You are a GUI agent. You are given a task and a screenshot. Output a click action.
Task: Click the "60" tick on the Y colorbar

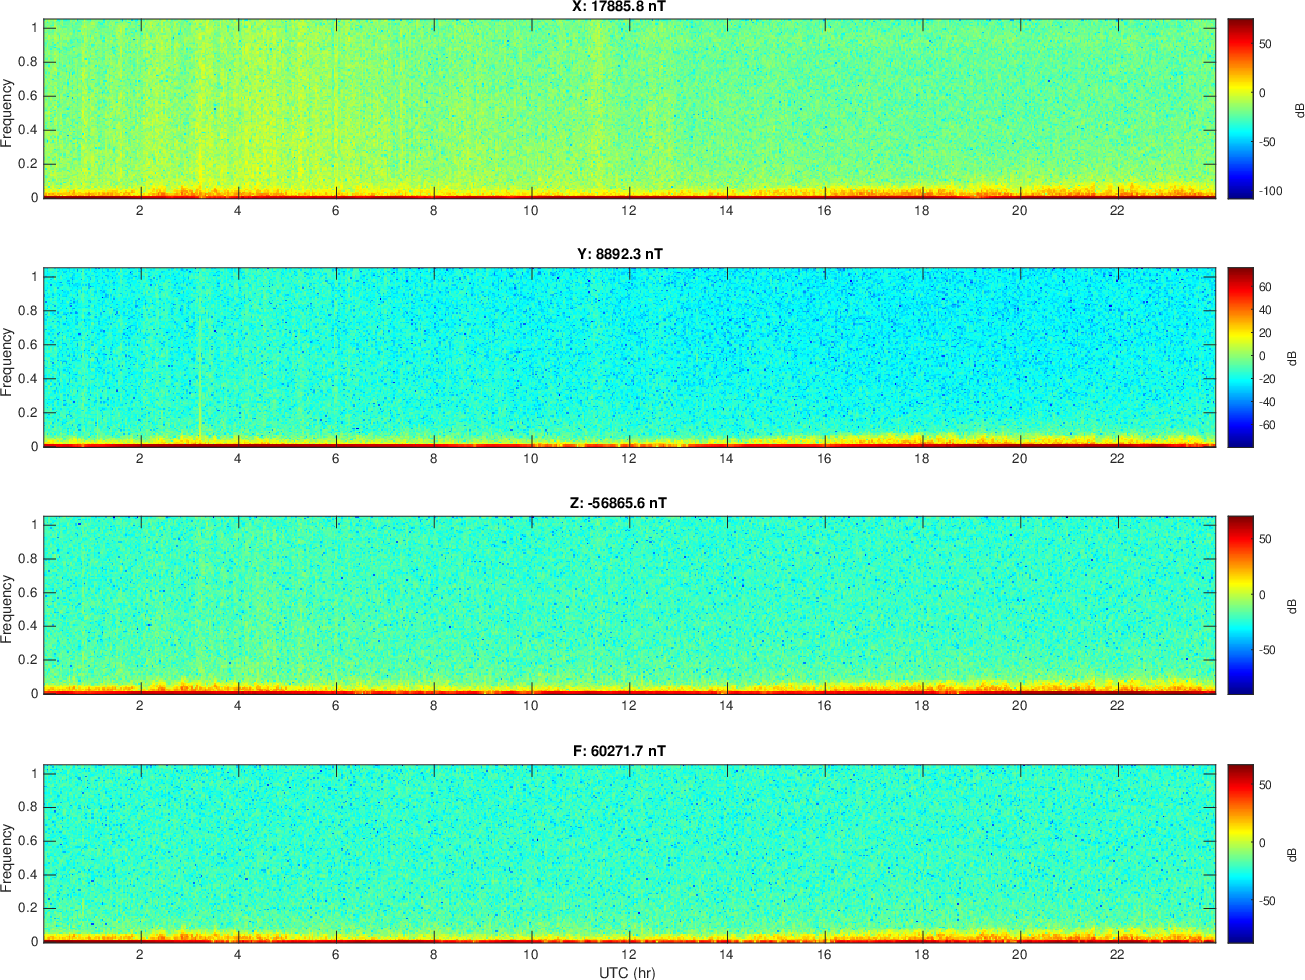click(1265, 287)
